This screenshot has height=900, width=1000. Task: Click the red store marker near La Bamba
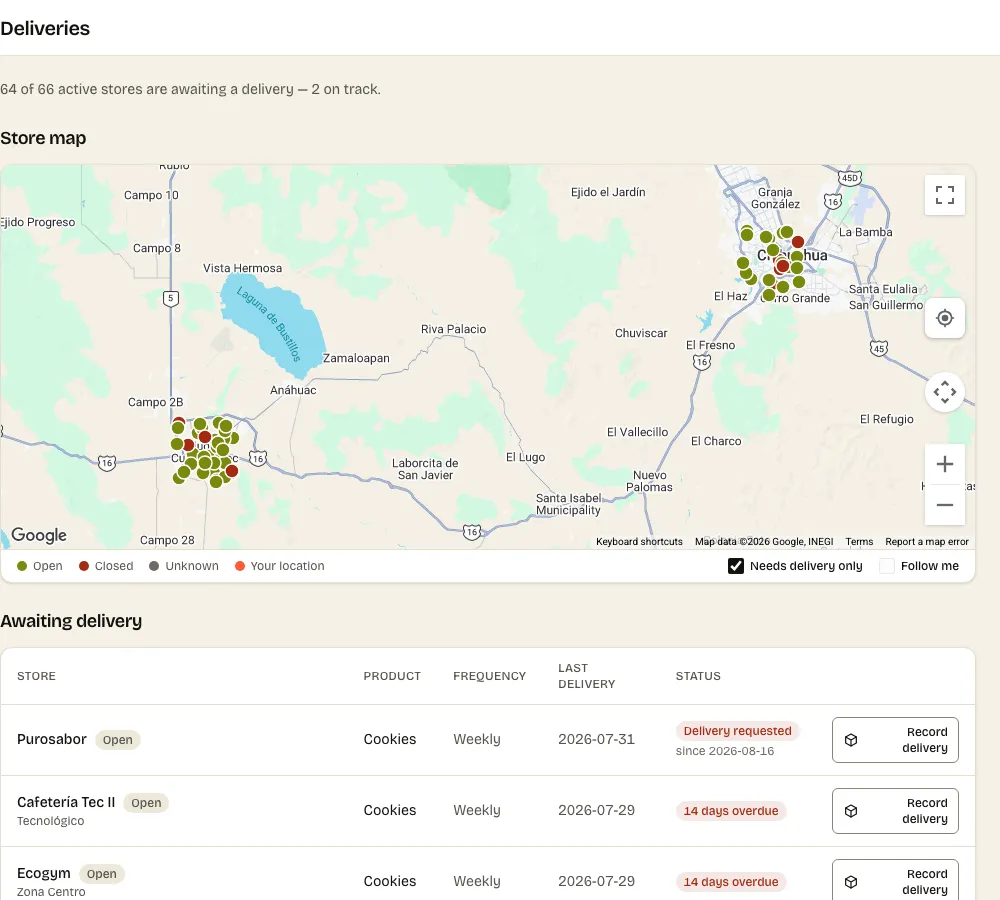(798, 242)
